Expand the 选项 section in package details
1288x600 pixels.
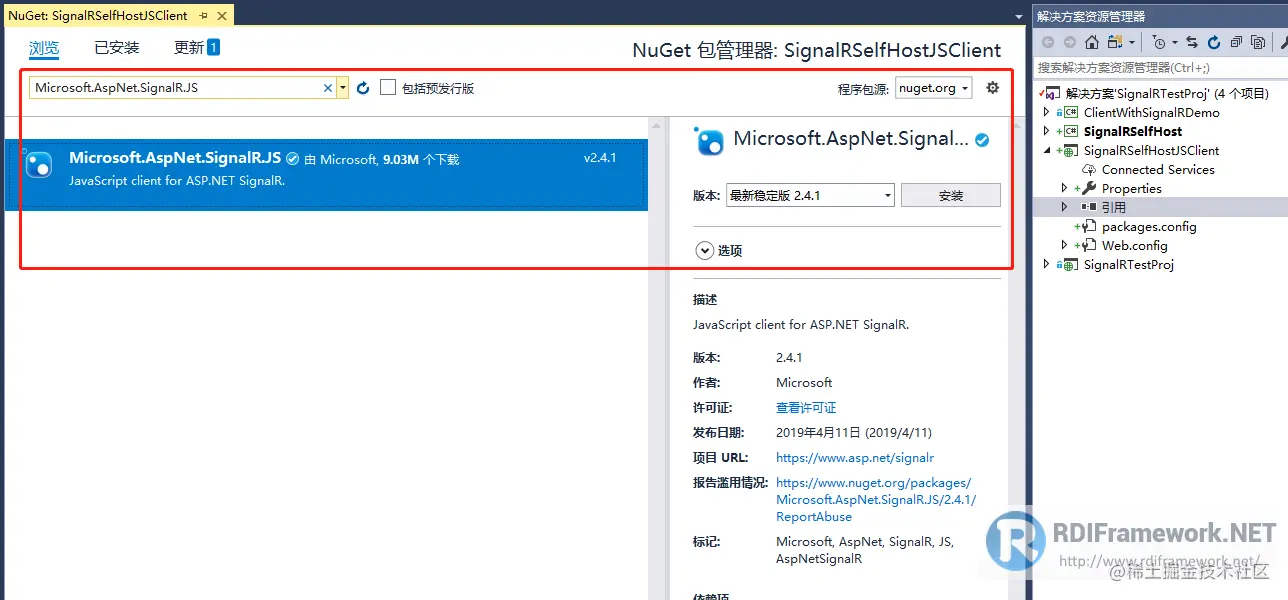(x=709, y=250)
